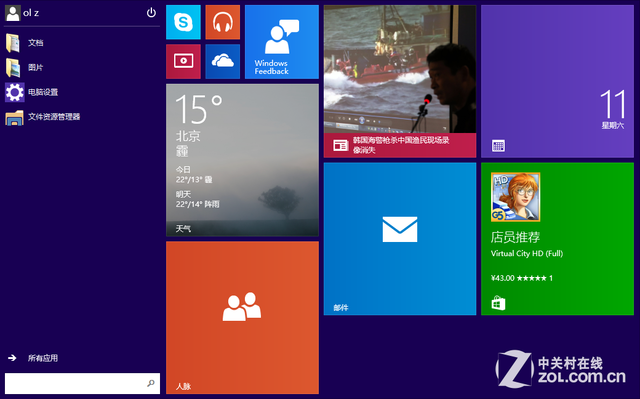Open the 天气 Weather tile for 北京
Image resolution: width=640 pixels, height=399 pixels.
[x=242, y=160]
